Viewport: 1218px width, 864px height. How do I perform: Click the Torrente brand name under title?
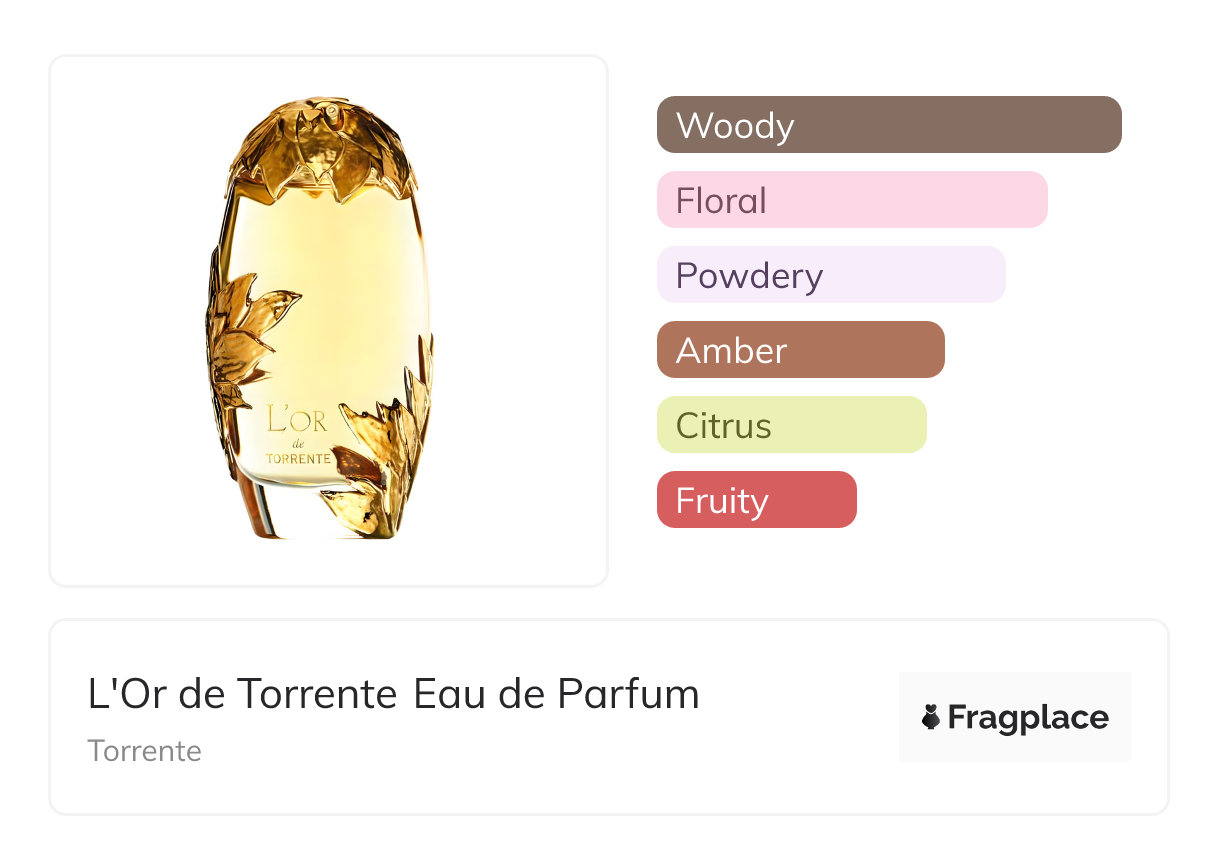click(144, 751)
